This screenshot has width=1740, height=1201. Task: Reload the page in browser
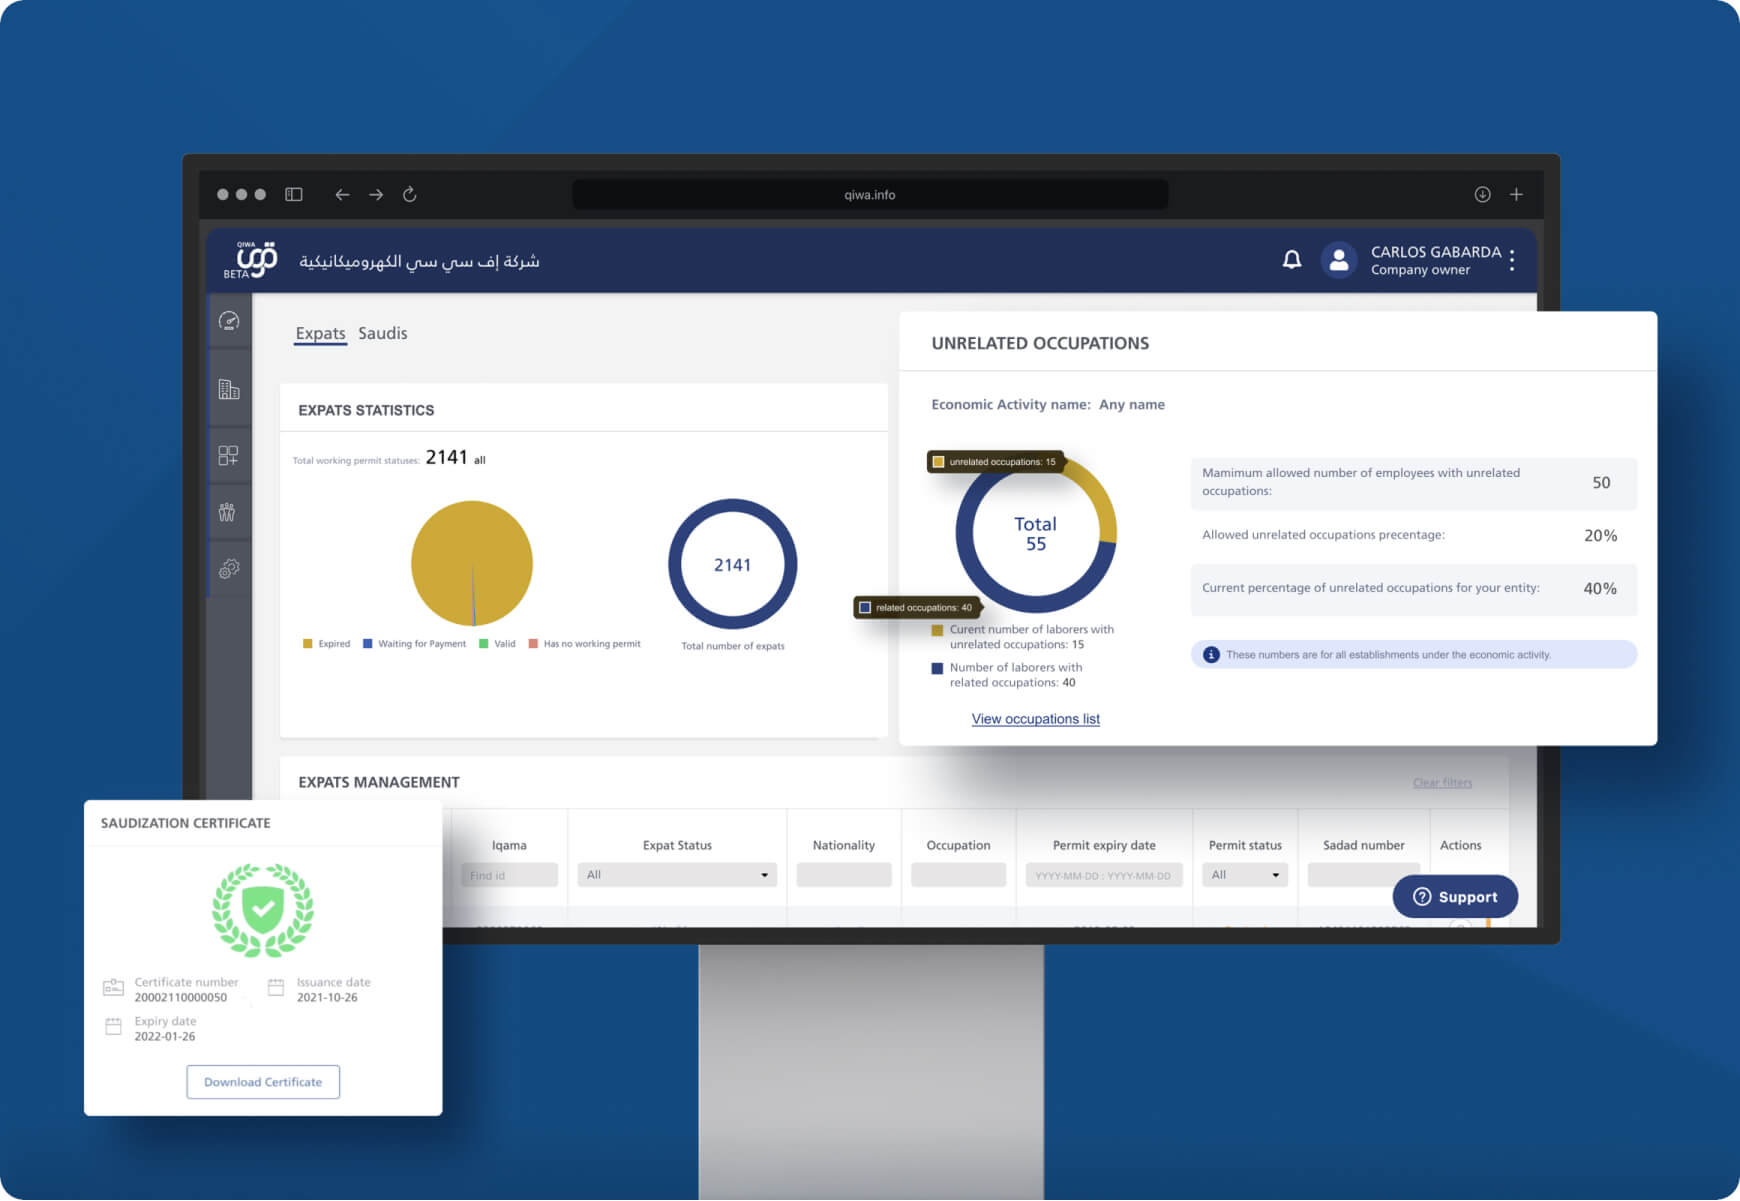coord(409,195)
